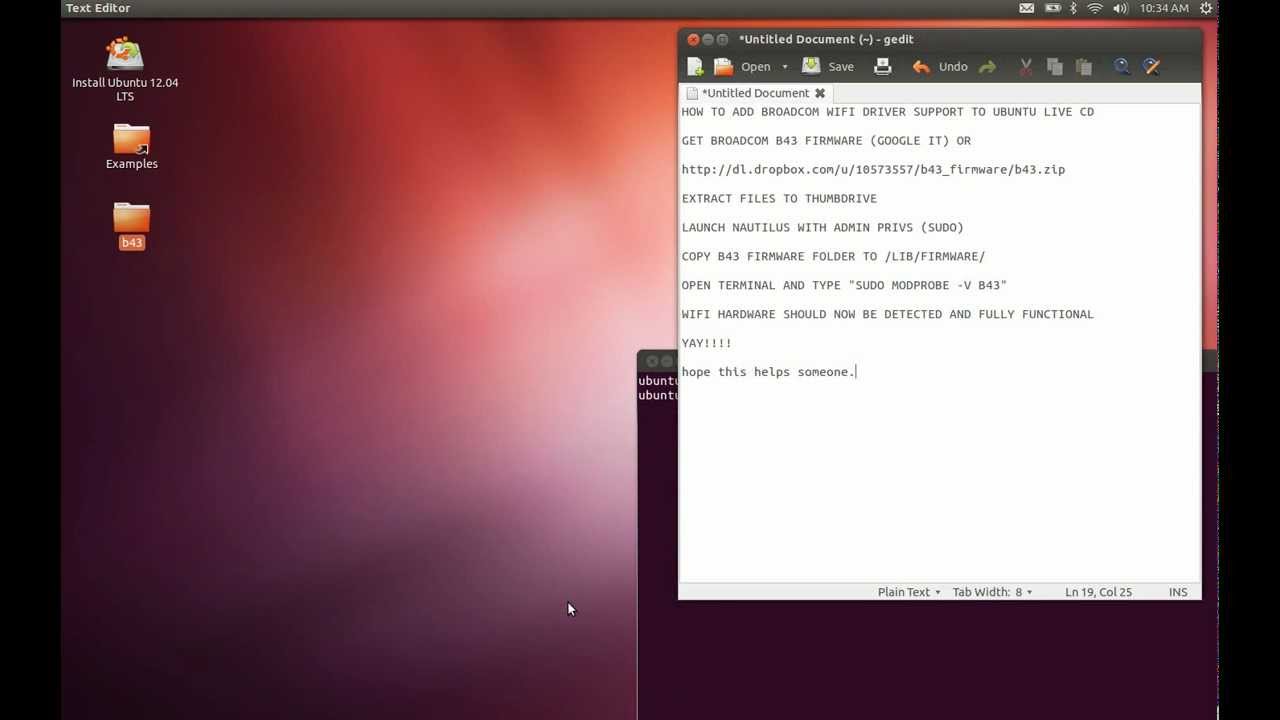Screen dimensions: 1280x720
Task: Create a new document in gedit
Action: coord(695,67)
